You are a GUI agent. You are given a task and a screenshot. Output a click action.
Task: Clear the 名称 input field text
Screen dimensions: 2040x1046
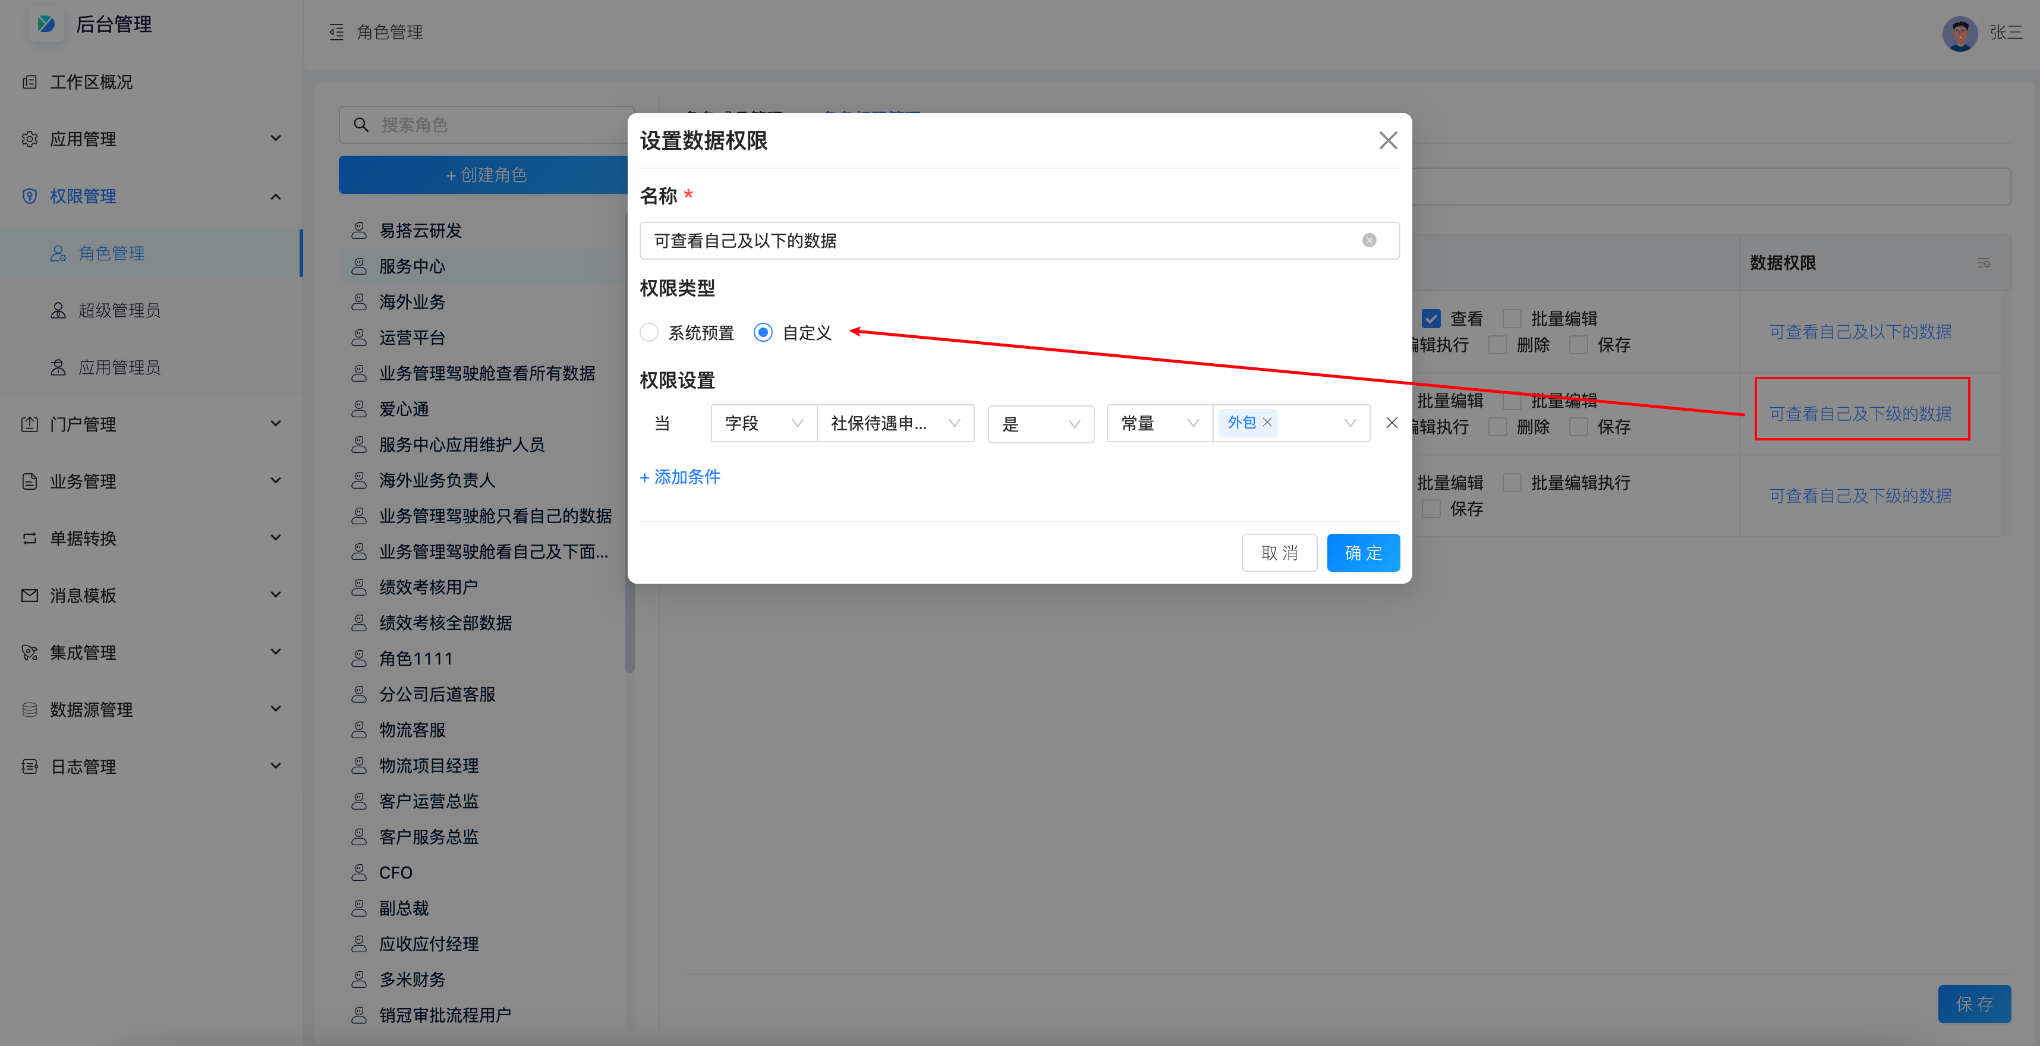(1369, 241)
